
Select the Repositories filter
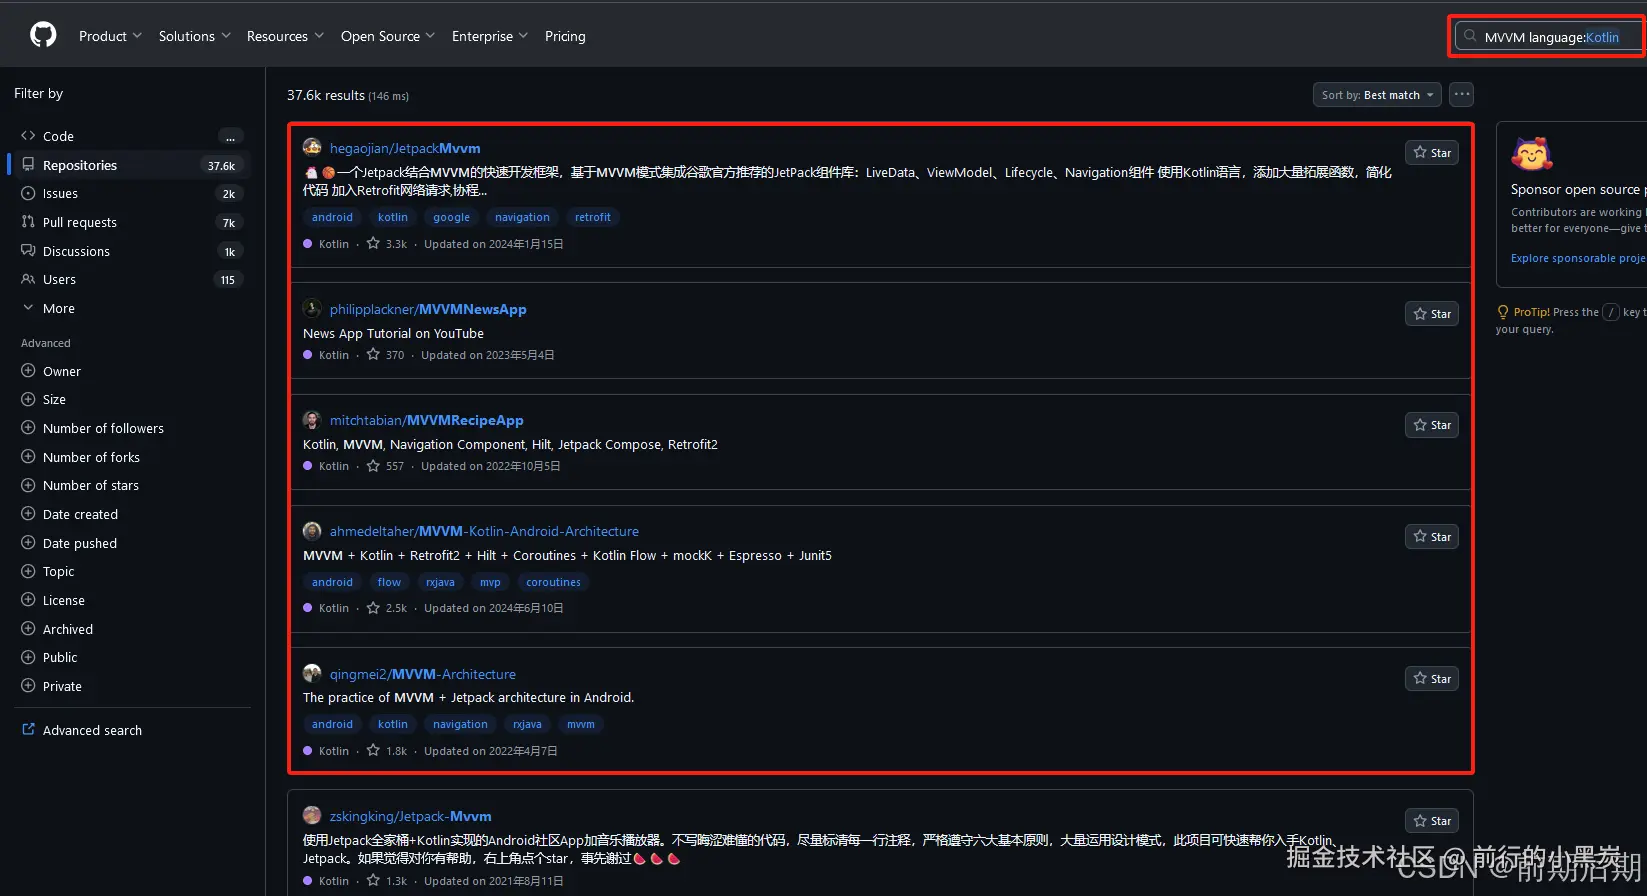coord(128,165)
